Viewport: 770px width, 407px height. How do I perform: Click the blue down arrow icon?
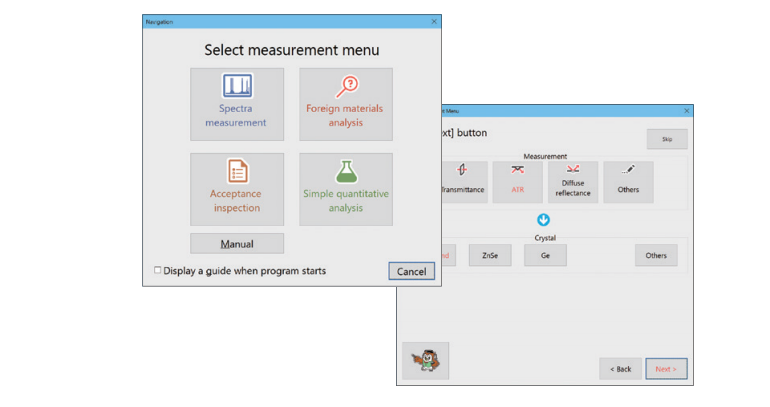click(545, 219)
